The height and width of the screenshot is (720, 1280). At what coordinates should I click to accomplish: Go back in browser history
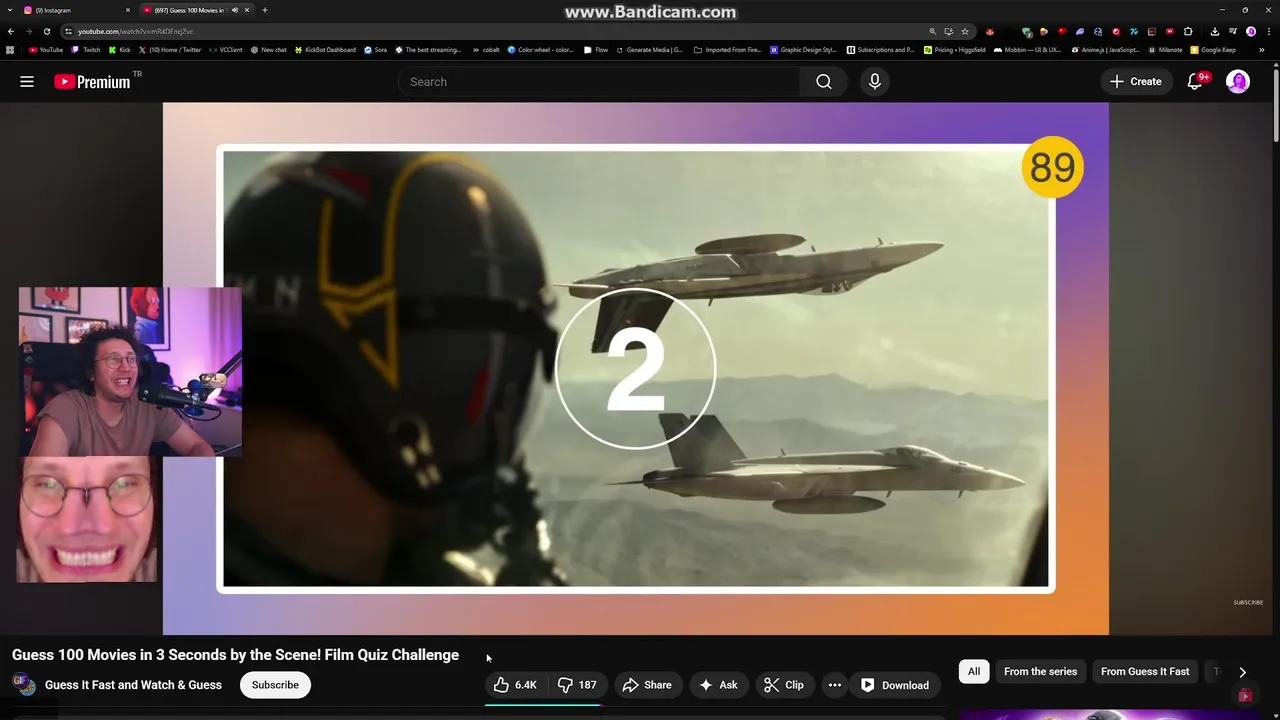10,31
